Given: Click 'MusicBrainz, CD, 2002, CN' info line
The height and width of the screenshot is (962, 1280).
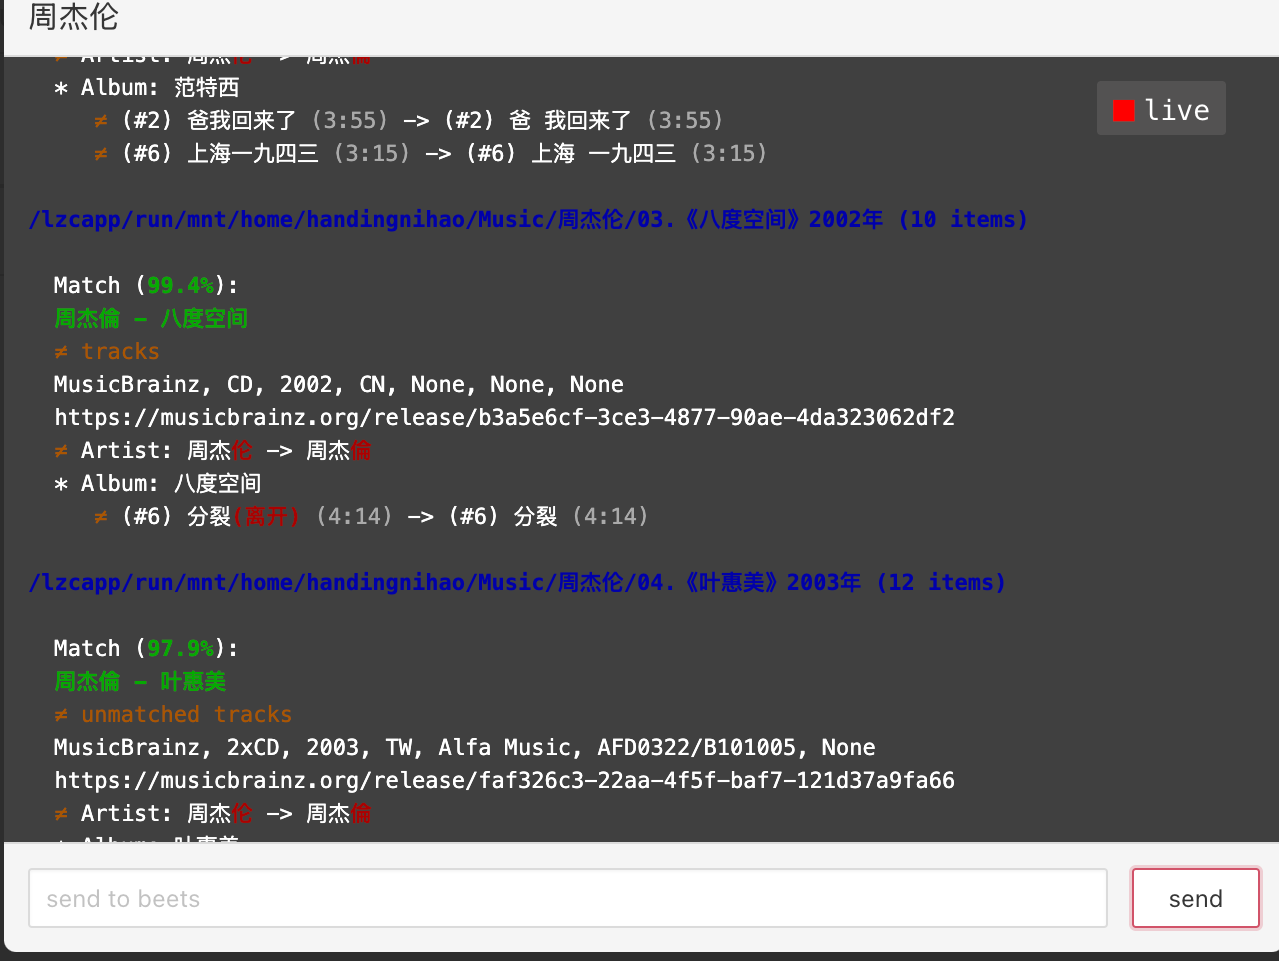Looking at the screenshot, I should [339, 384].
